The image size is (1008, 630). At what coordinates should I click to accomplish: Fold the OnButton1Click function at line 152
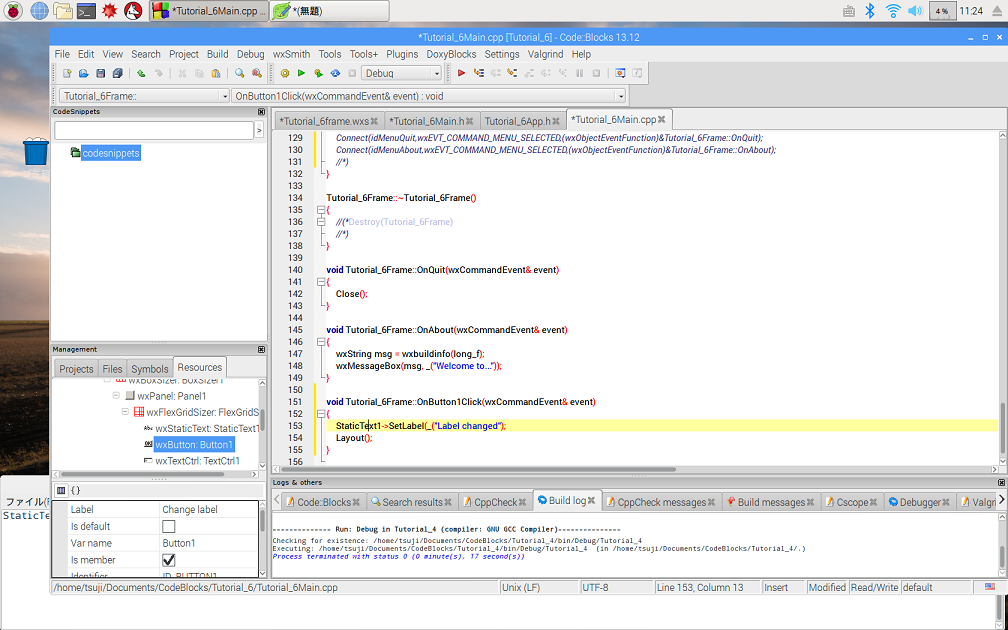(x=321, y=414)
